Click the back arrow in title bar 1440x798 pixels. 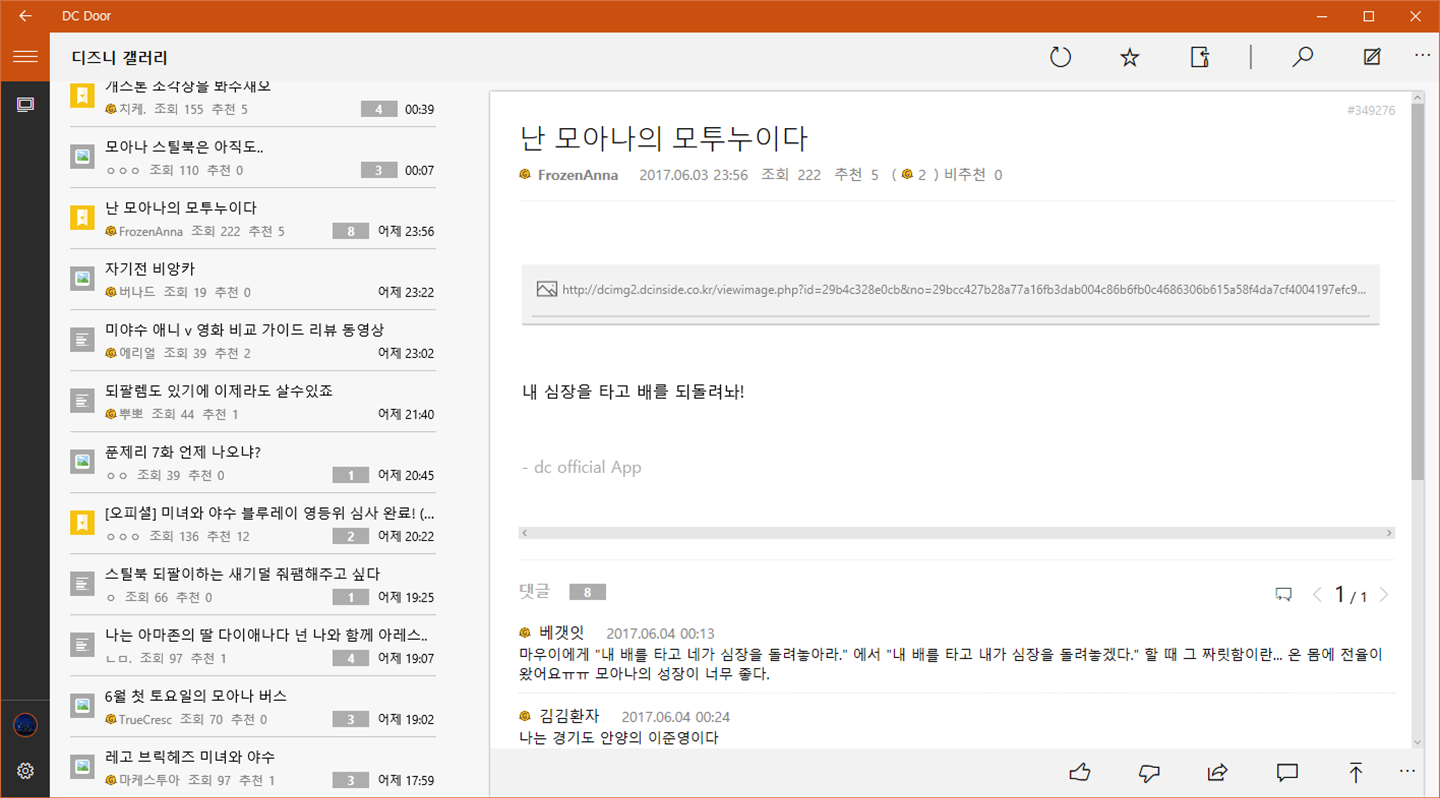click(25, 16)
